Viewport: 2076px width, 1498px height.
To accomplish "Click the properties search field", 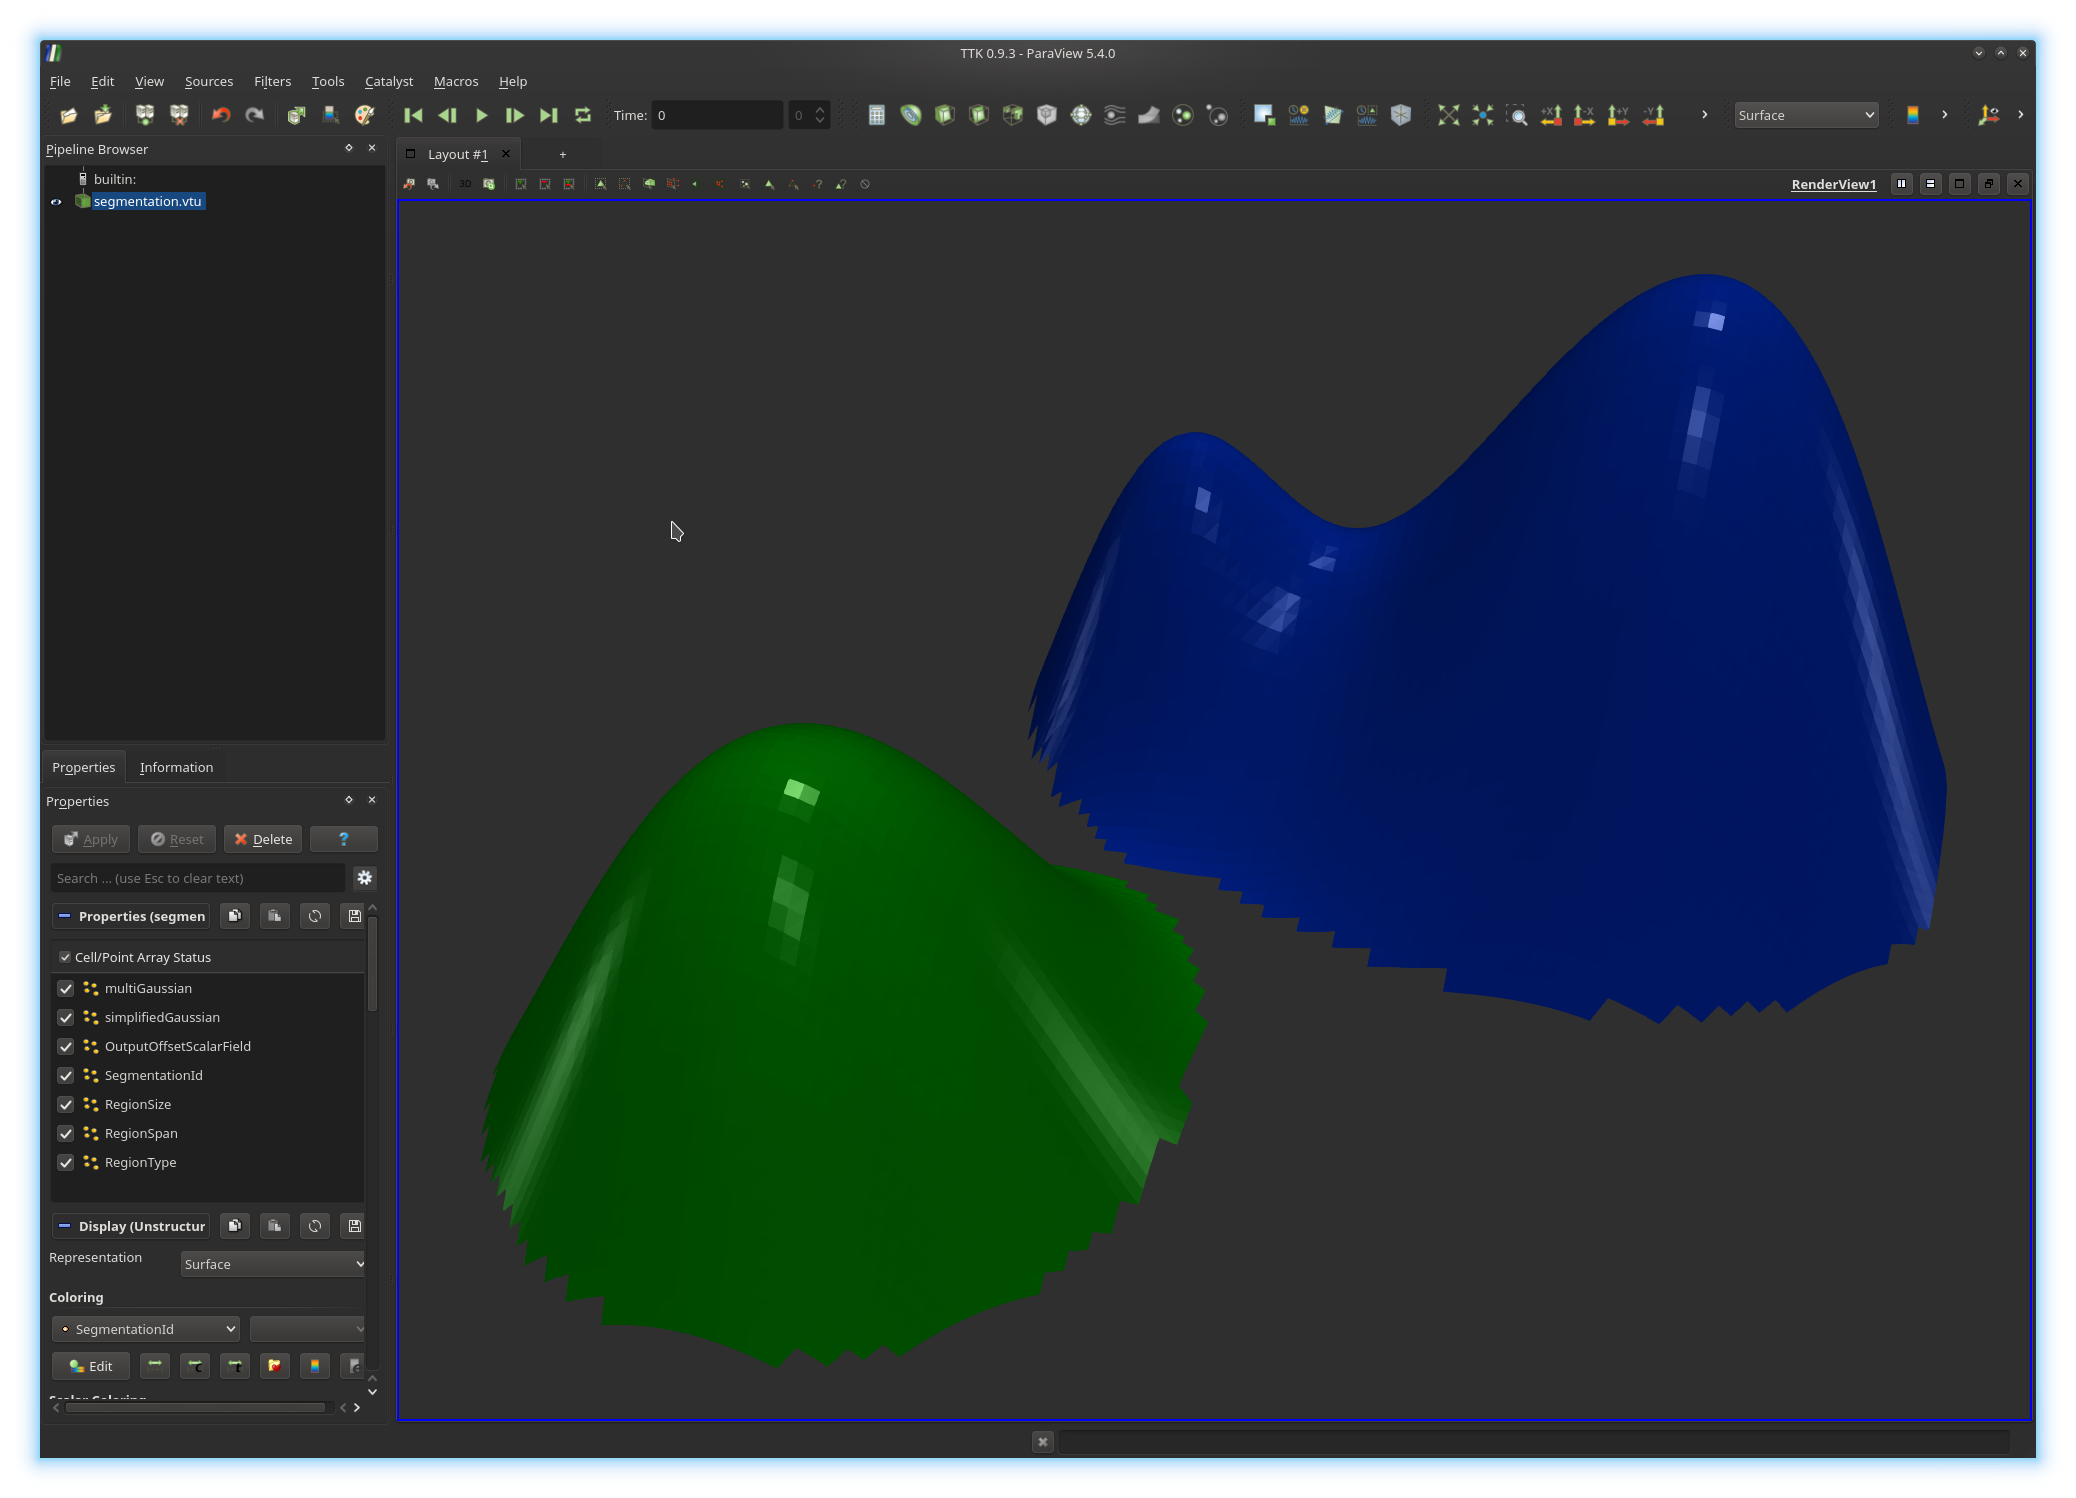I will [x=197, y=878].
